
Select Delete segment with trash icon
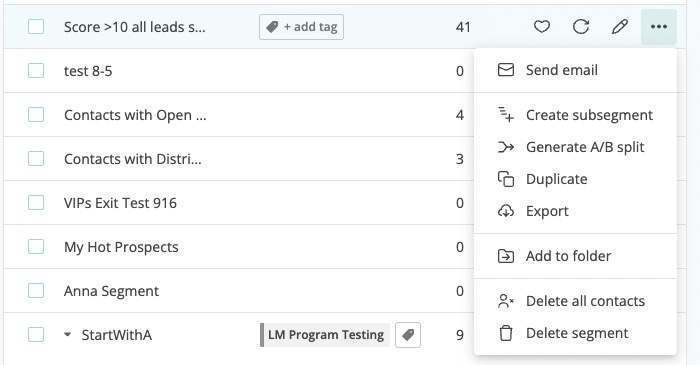575,333
